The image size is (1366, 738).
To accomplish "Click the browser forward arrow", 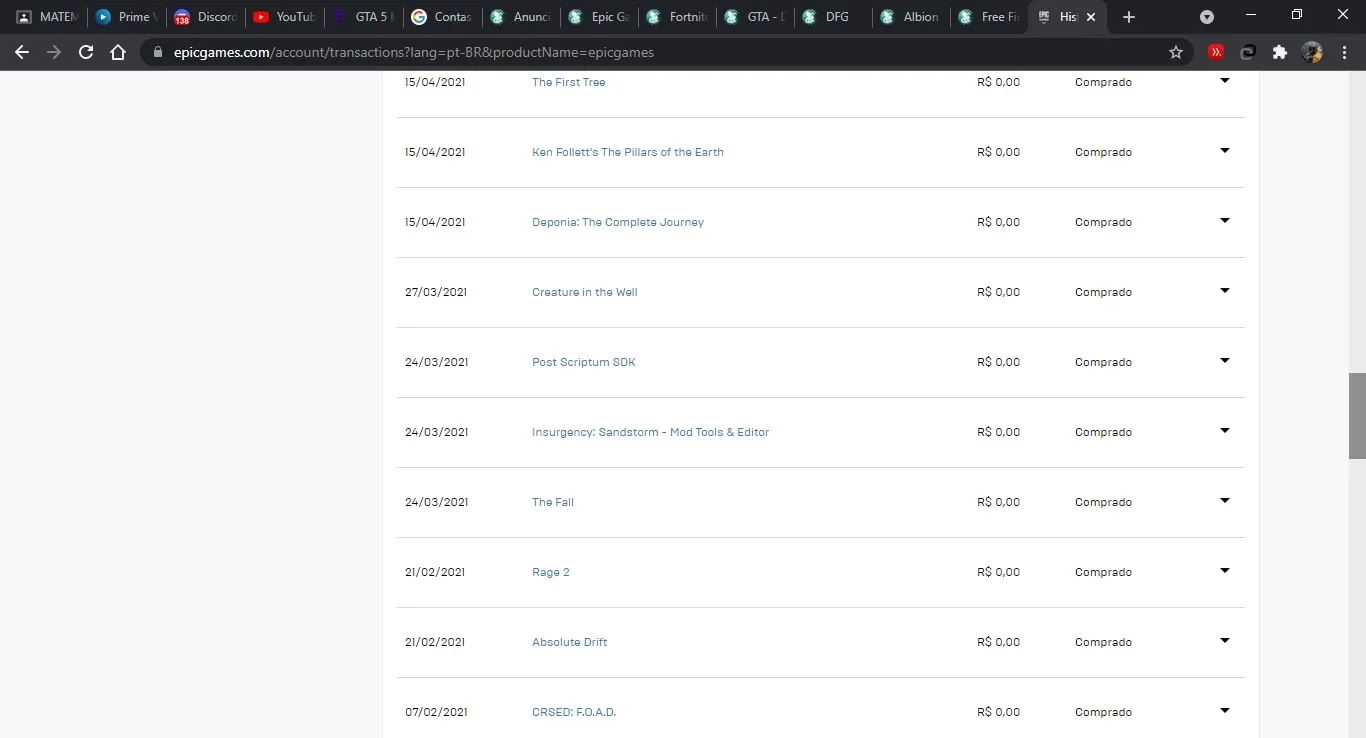I will (x=54, y=52).
